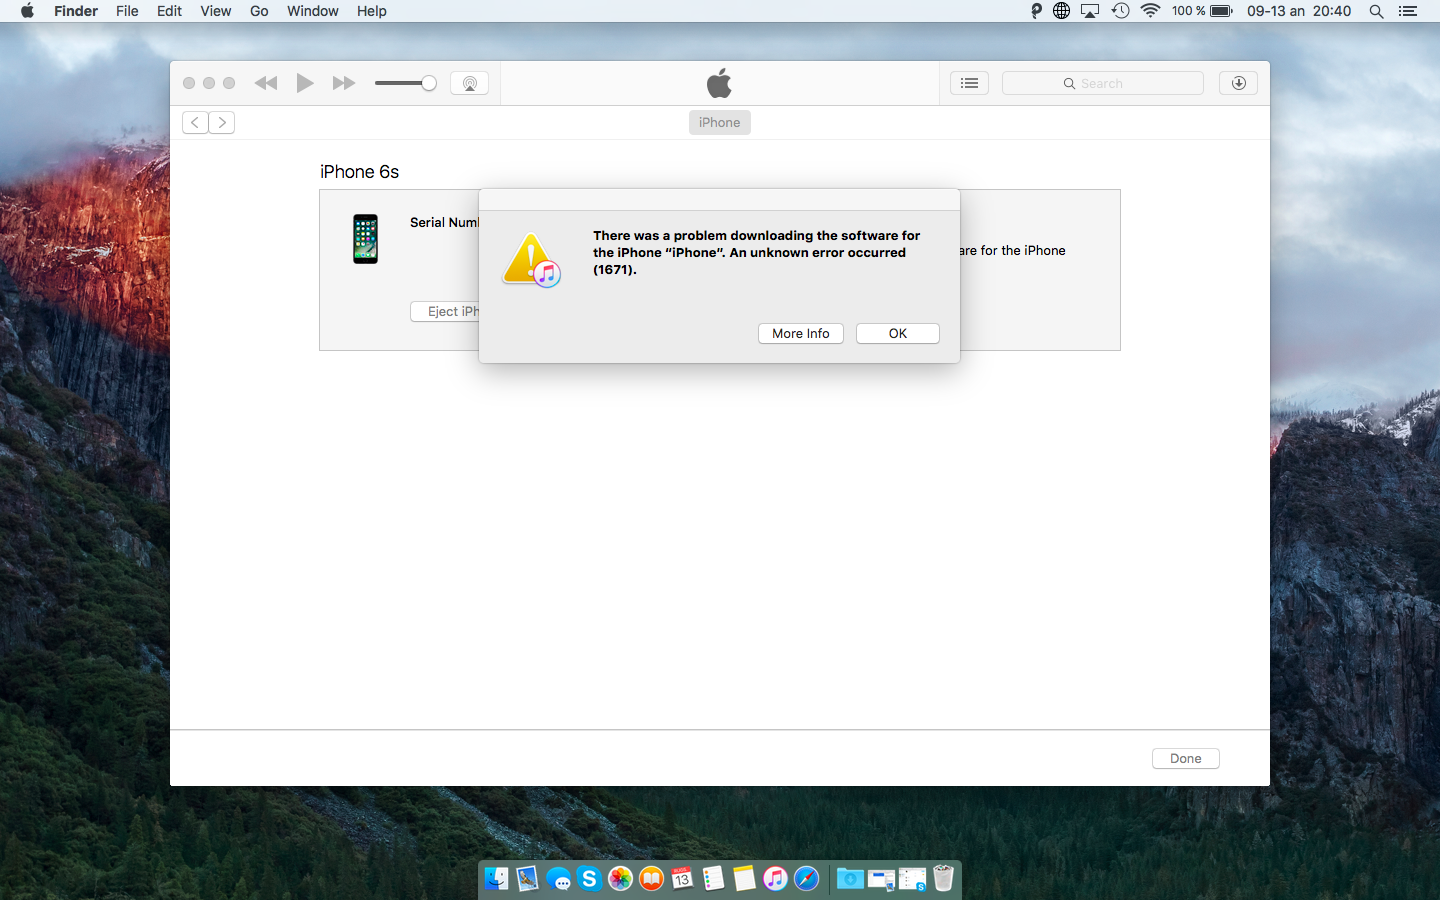Open iTunes from the Dock
This screenshot has height=900, width=1440.
click(x=775, y=878)
